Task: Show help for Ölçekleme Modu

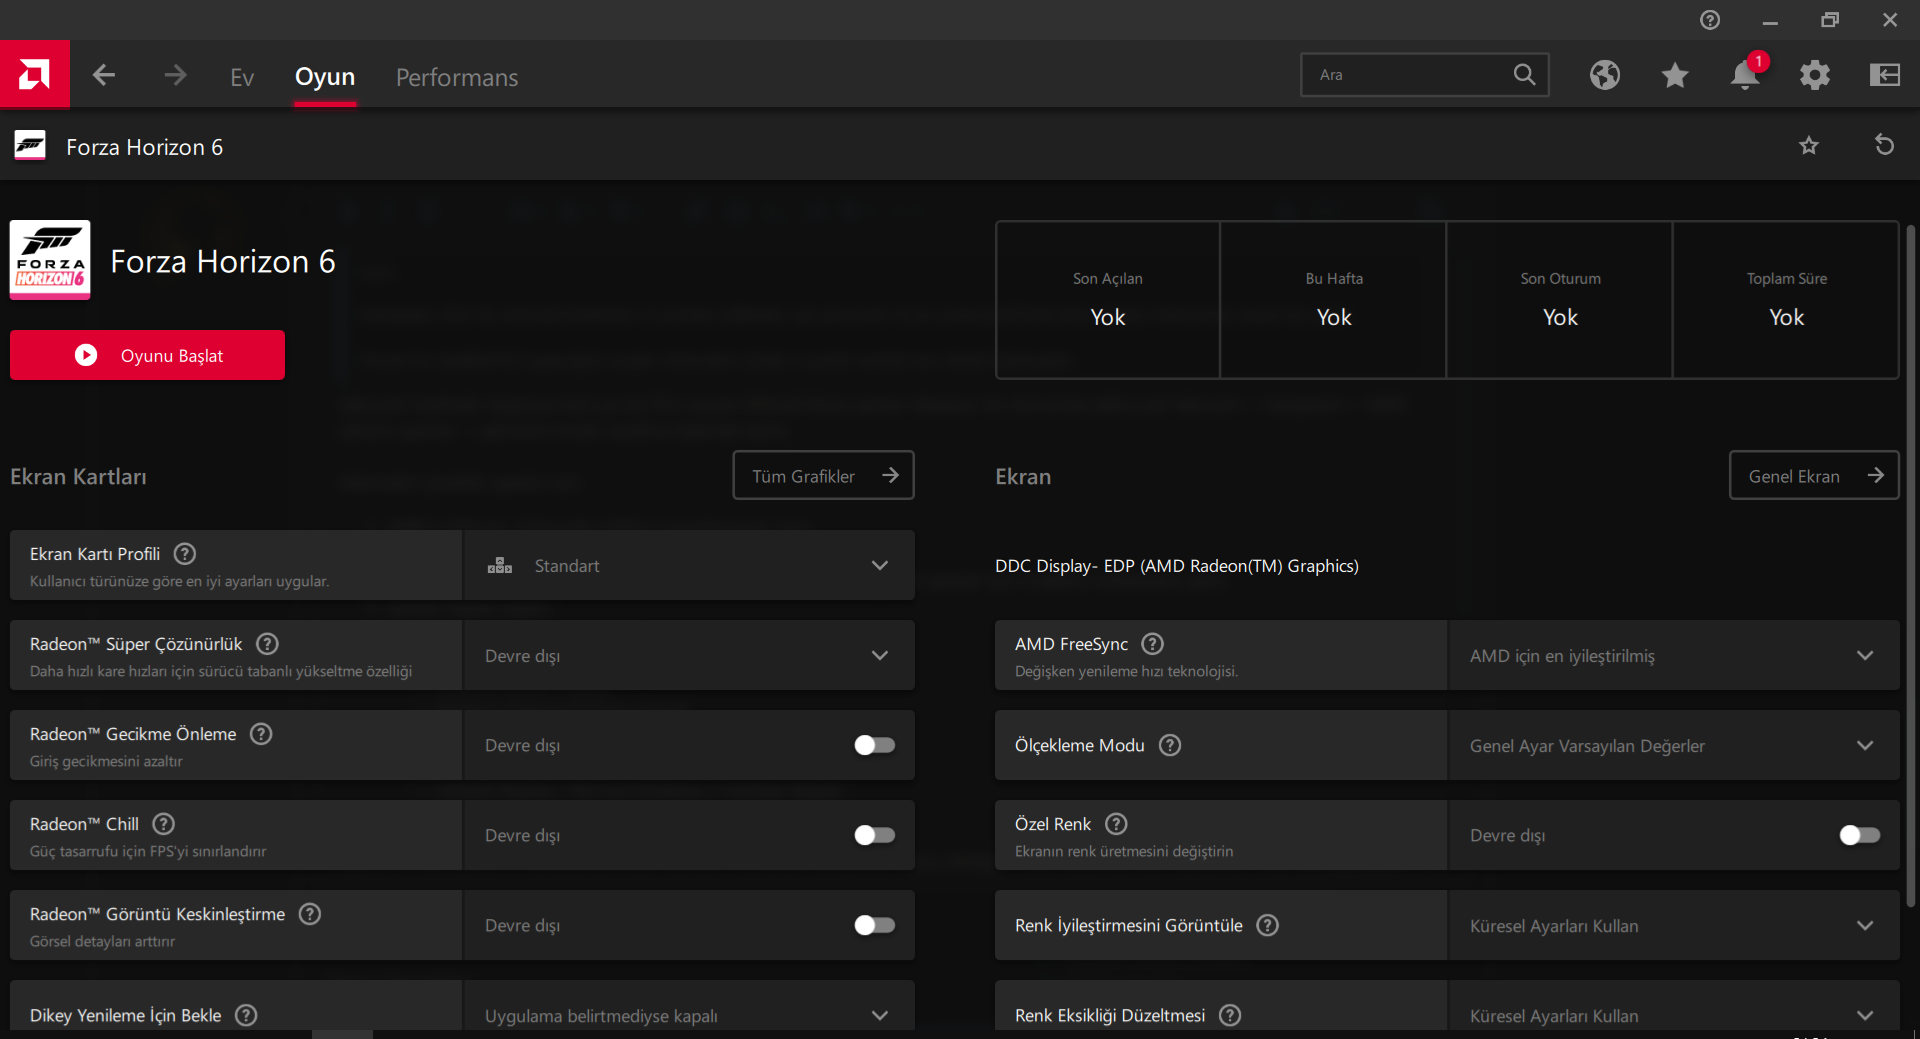Action: coord(1170,745)
